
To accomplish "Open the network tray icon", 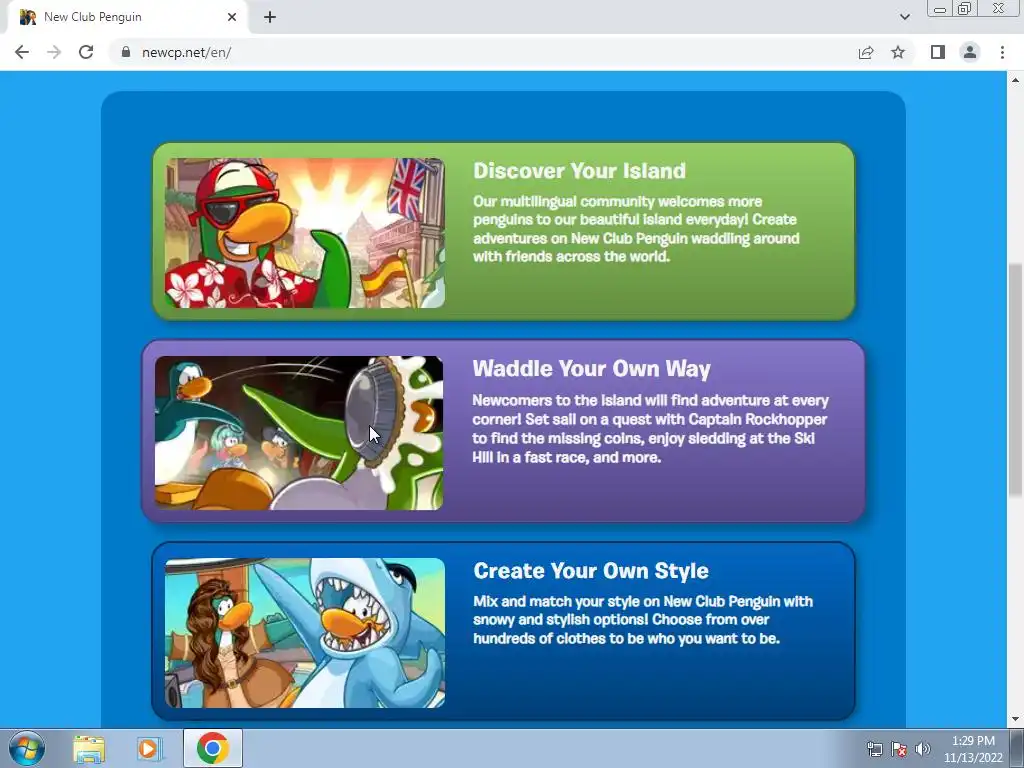I will (874, 749).
